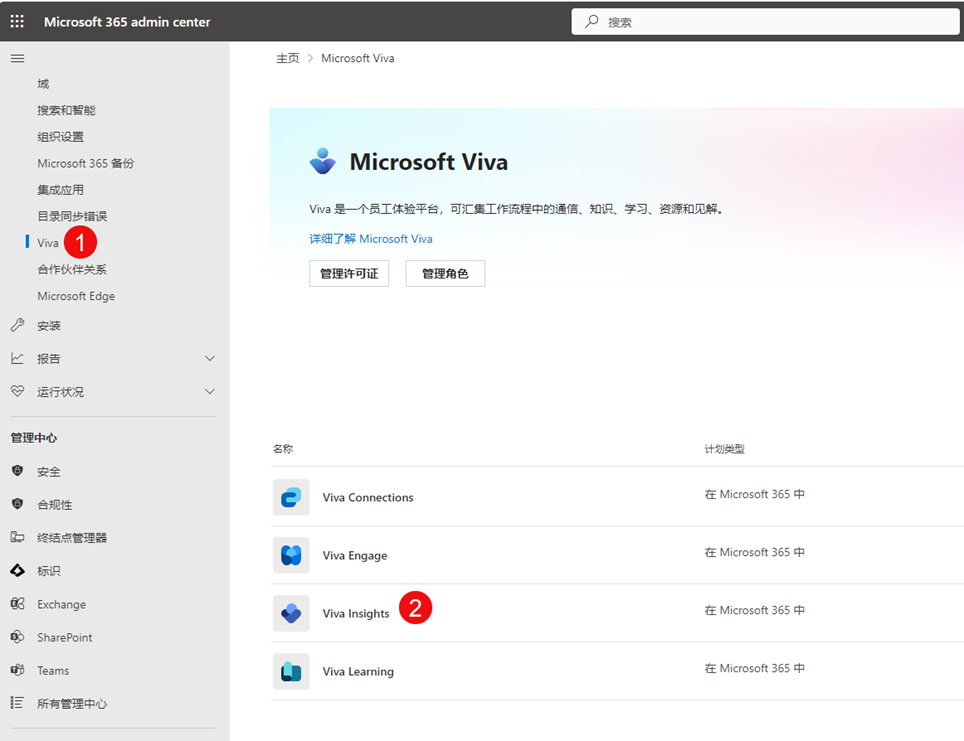Open Teams admin center link
This screenshot has width=964, height=741.
pos(53,670)
